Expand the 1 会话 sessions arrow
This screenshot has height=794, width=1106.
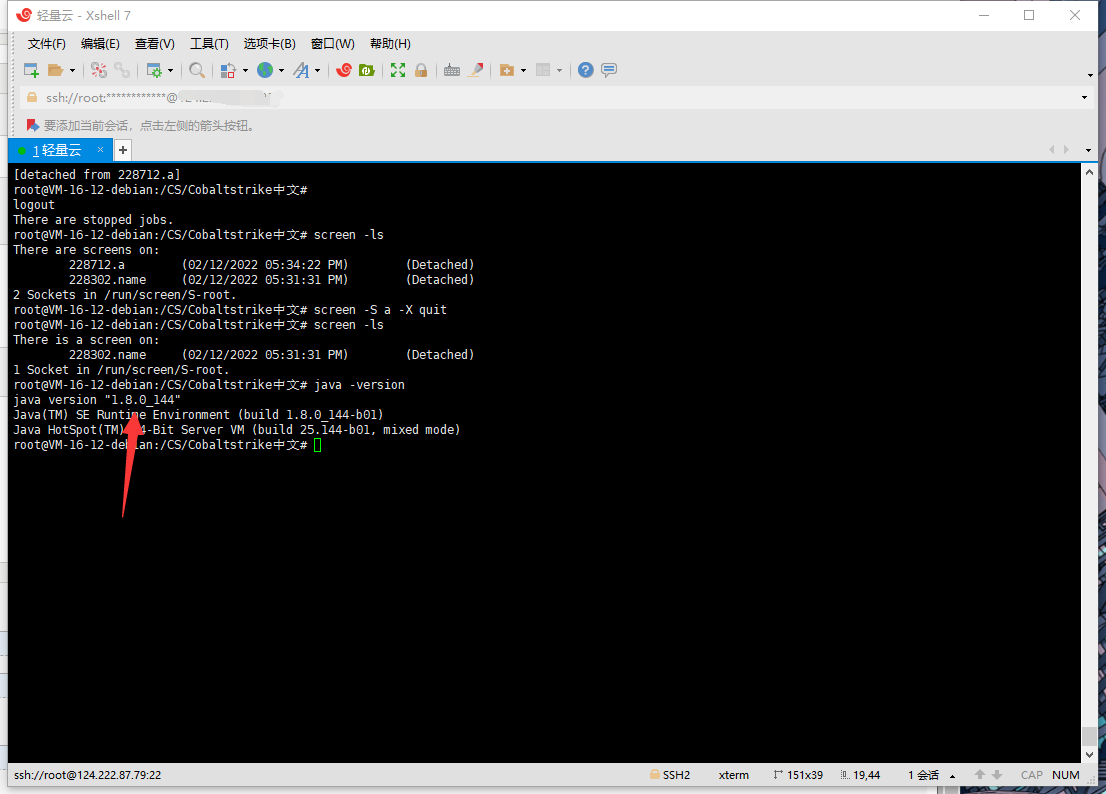pyautogui.click(x=952, y=776)
